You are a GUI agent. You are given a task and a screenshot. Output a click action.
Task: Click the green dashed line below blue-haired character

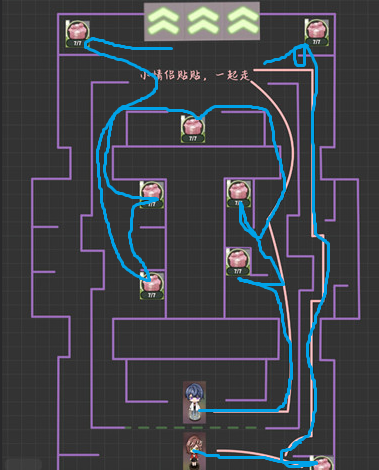pos(191,427)
